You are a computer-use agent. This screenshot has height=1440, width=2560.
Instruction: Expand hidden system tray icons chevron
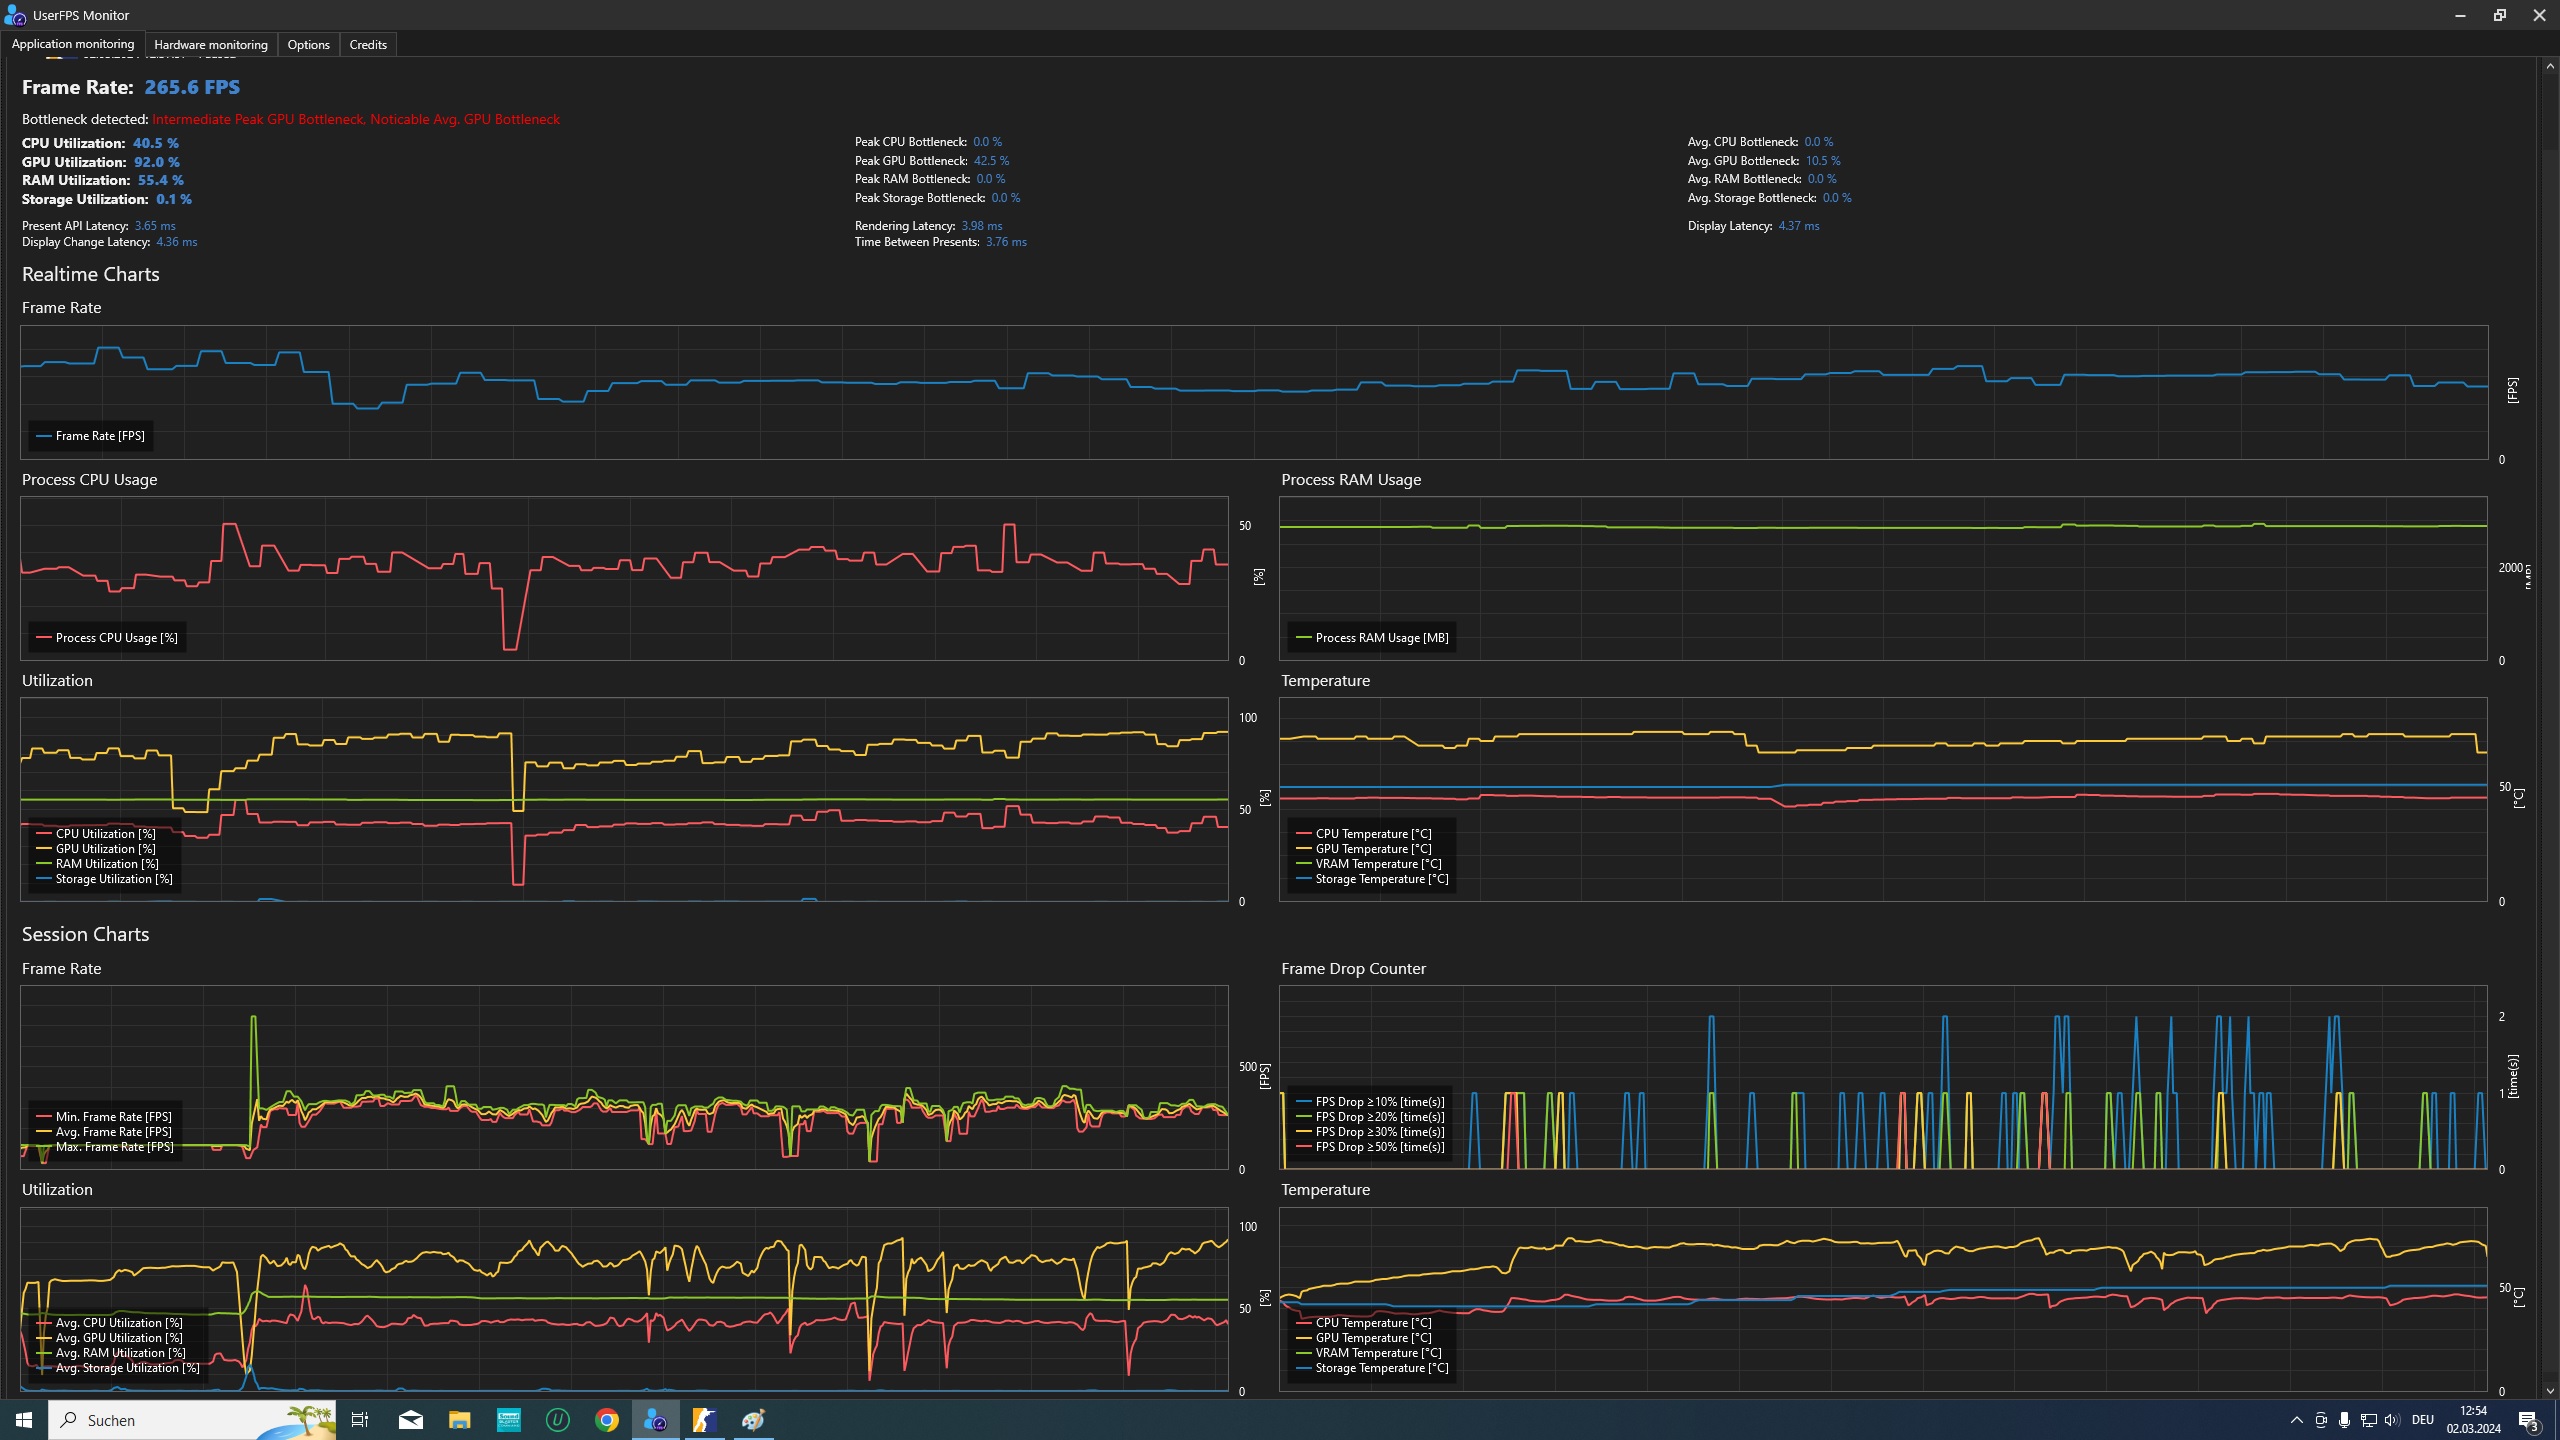2296,1420
